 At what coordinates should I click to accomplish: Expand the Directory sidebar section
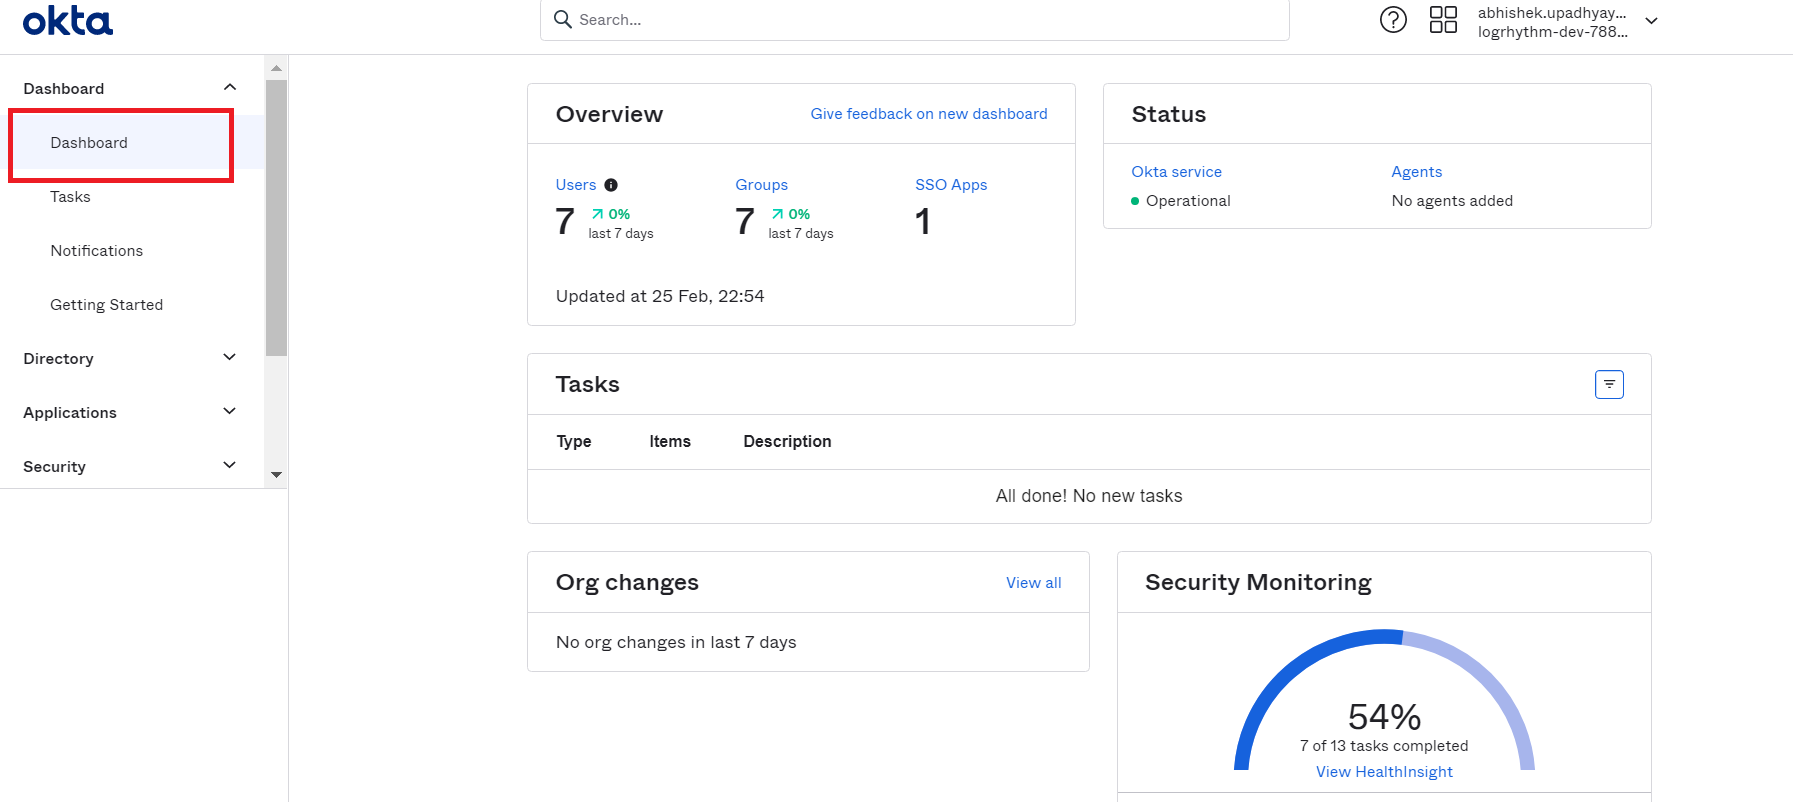[x=229, y=358]
